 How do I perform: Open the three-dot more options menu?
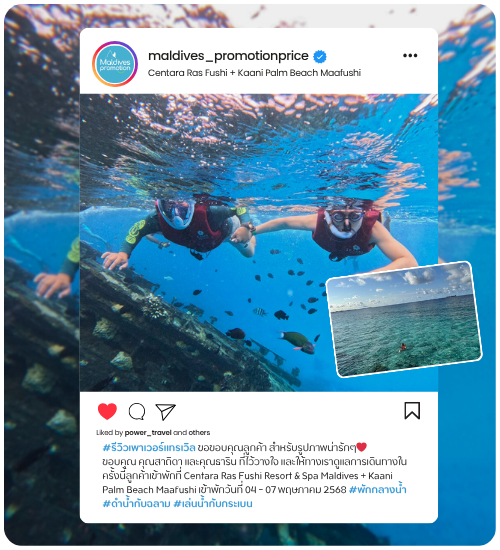click(410, 55)
